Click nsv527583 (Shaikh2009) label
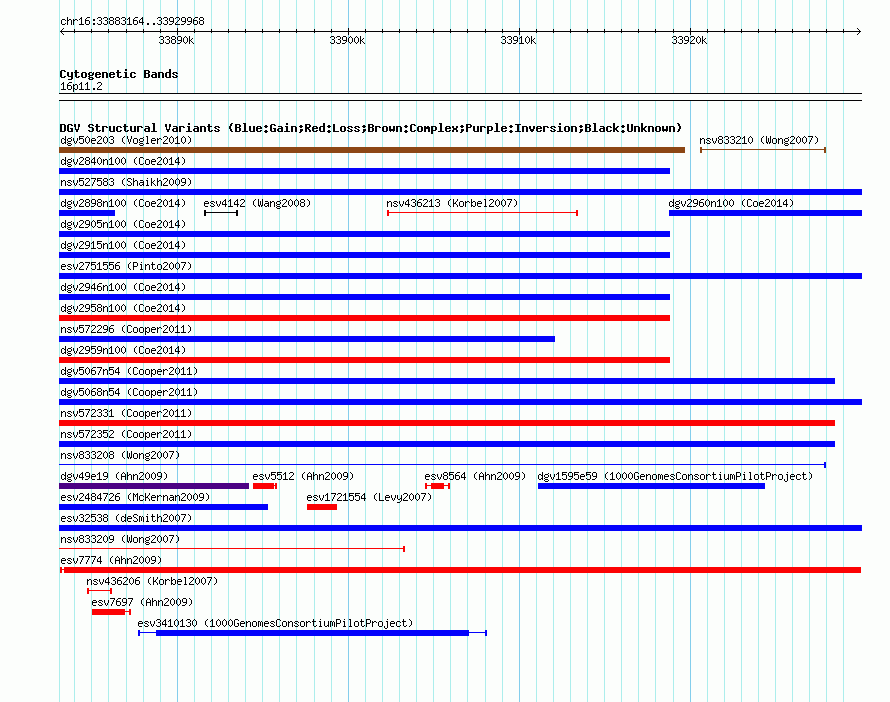 126,182
